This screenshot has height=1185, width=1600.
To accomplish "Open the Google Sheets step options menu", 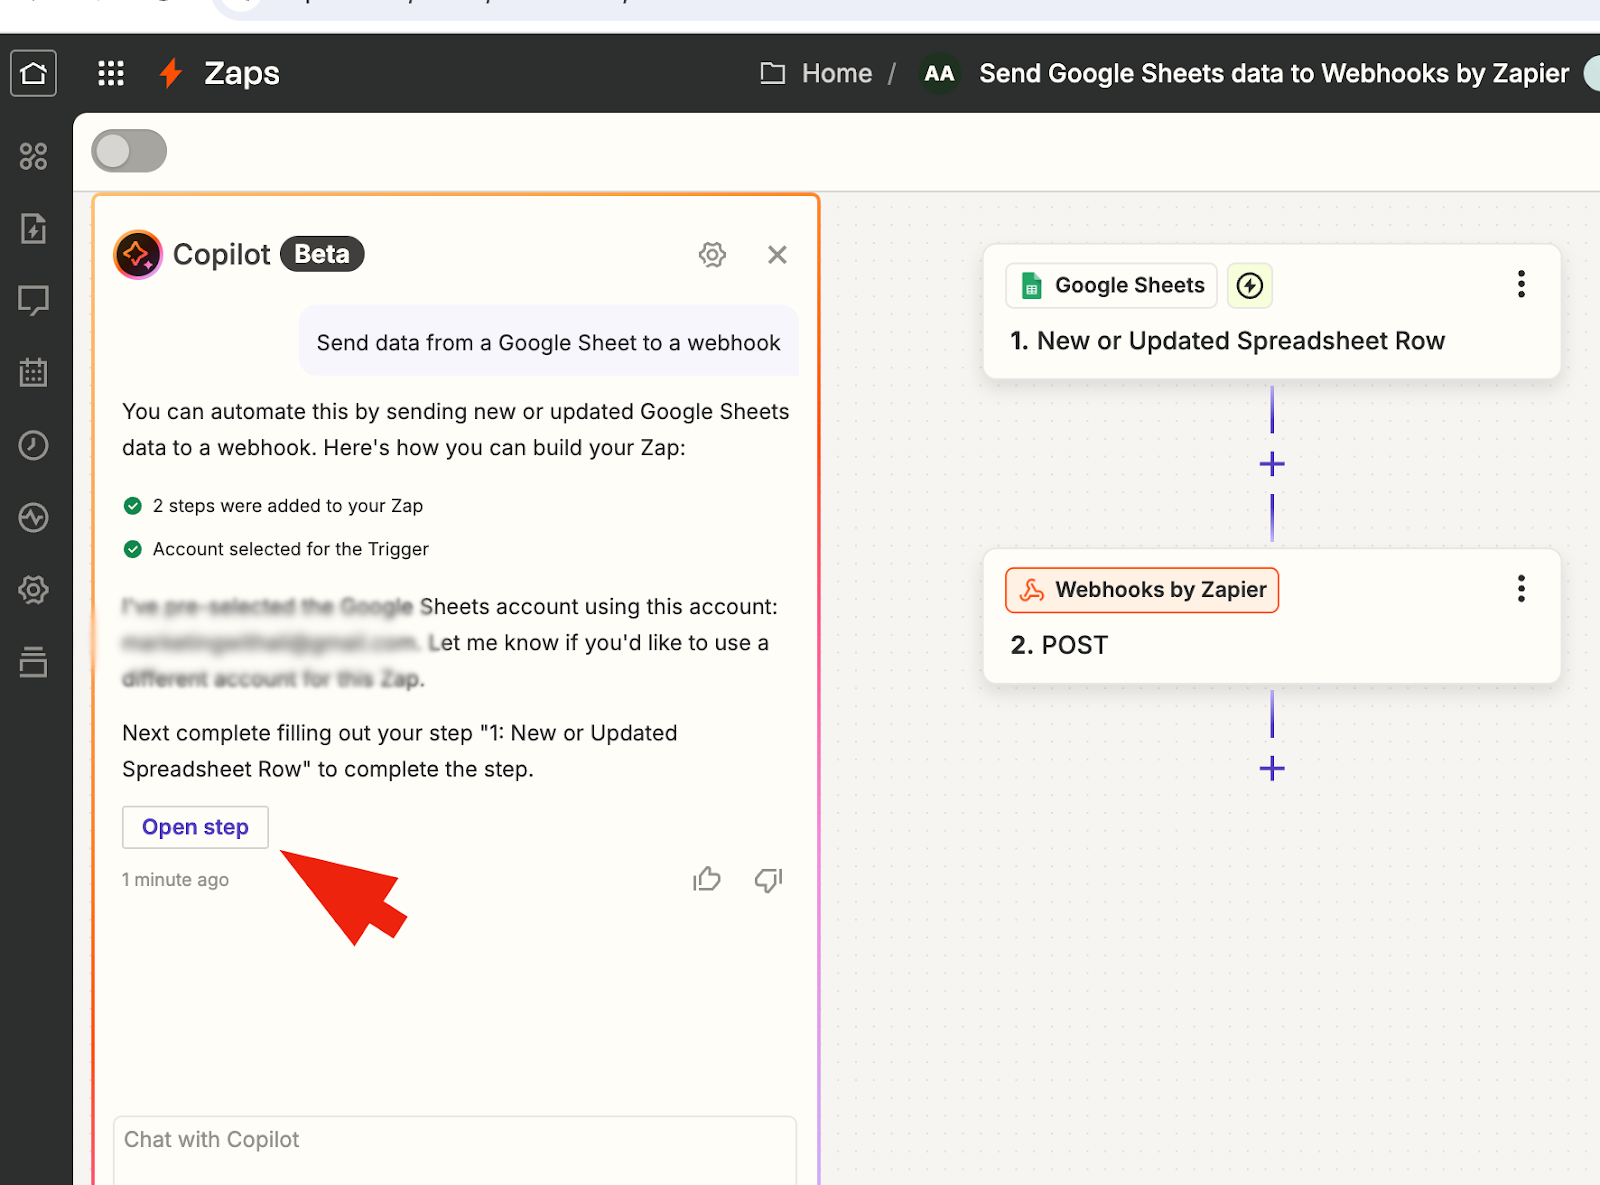I will [1521, 285].
